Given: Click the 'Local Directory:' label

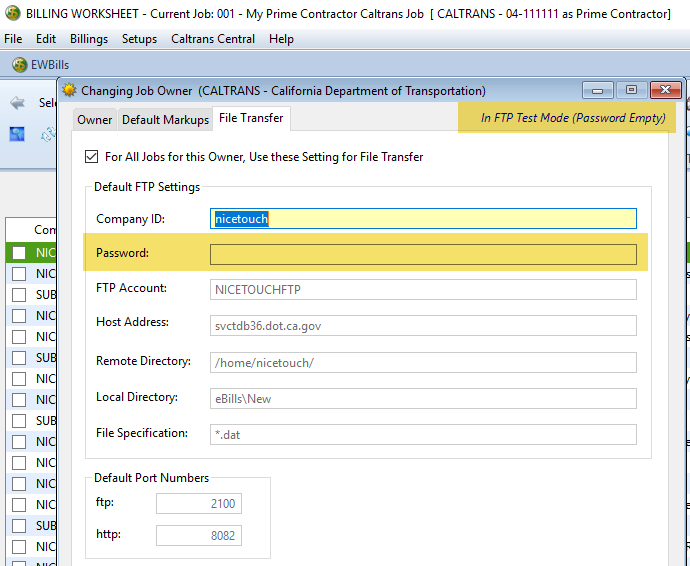Looking at the screenshot, I should click(136, 397).
